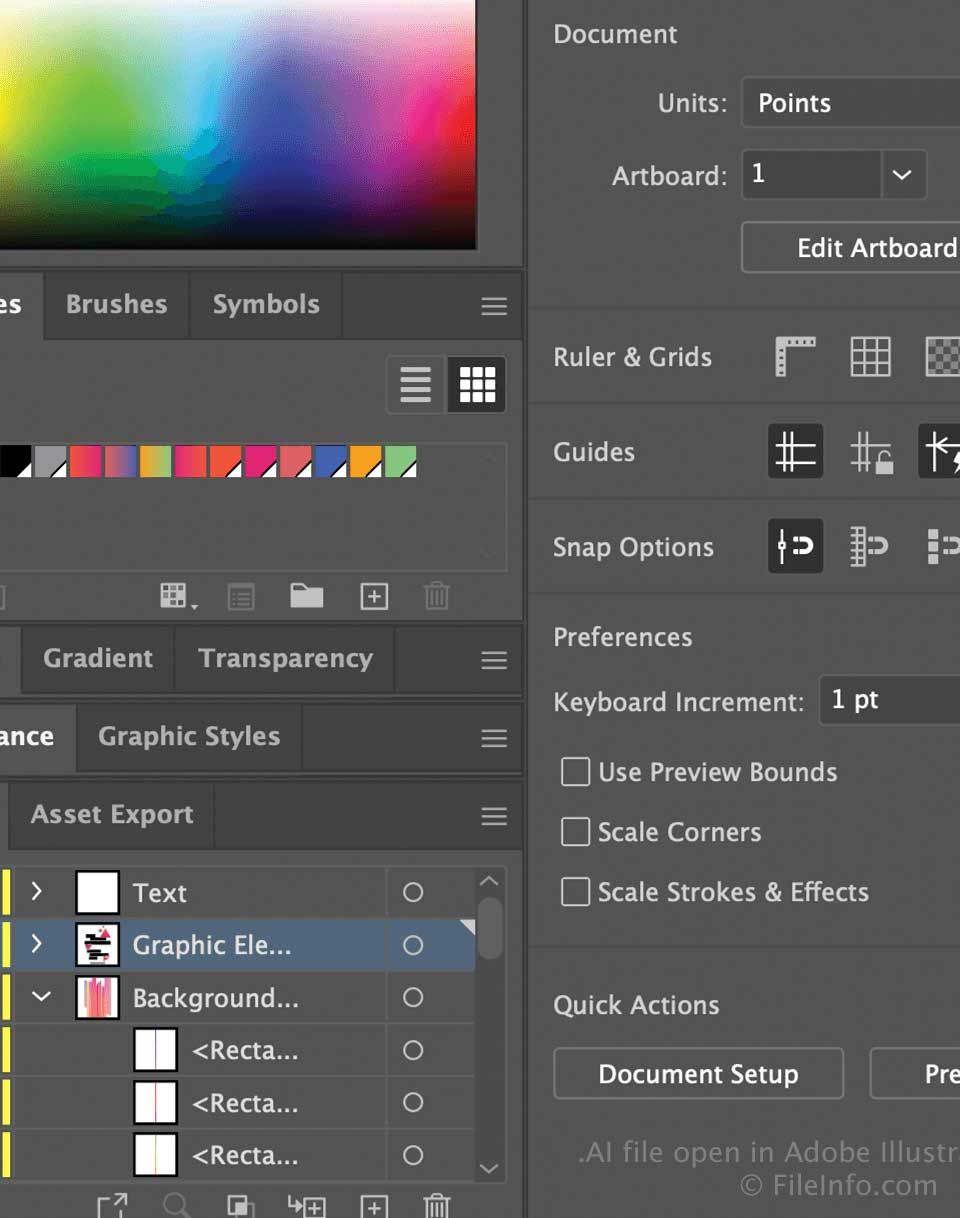Toggle the grid display icon
The width and height of the screenshot is (960, 1218).
pos(870,356)
